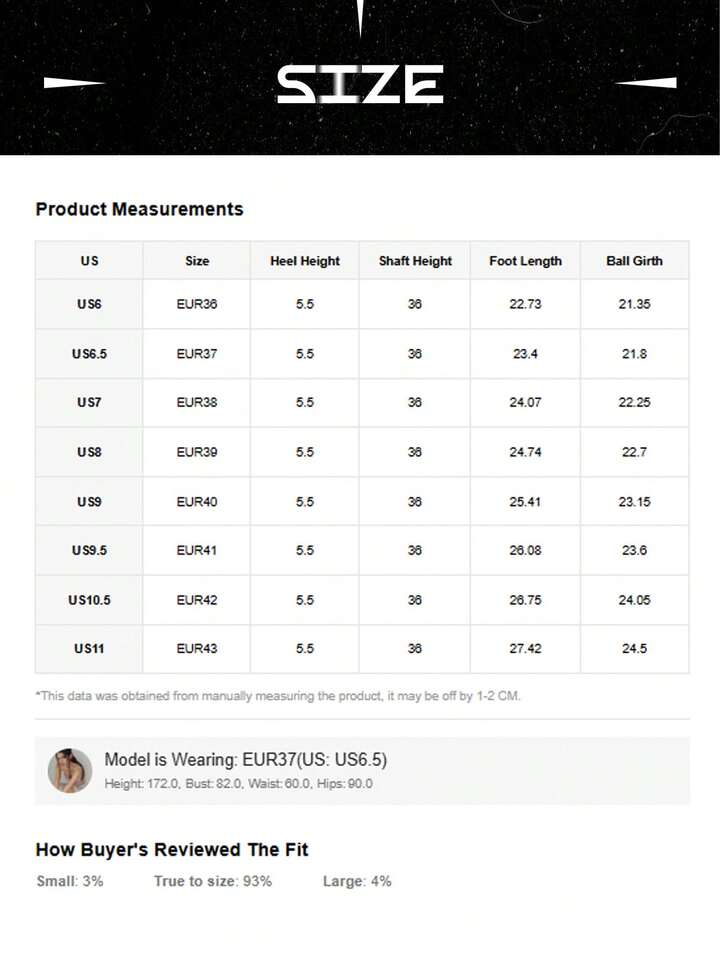Viewport: 720px width, 959px height.
Task: Select the US10.5 row label
Action: [x=89, y=600]
